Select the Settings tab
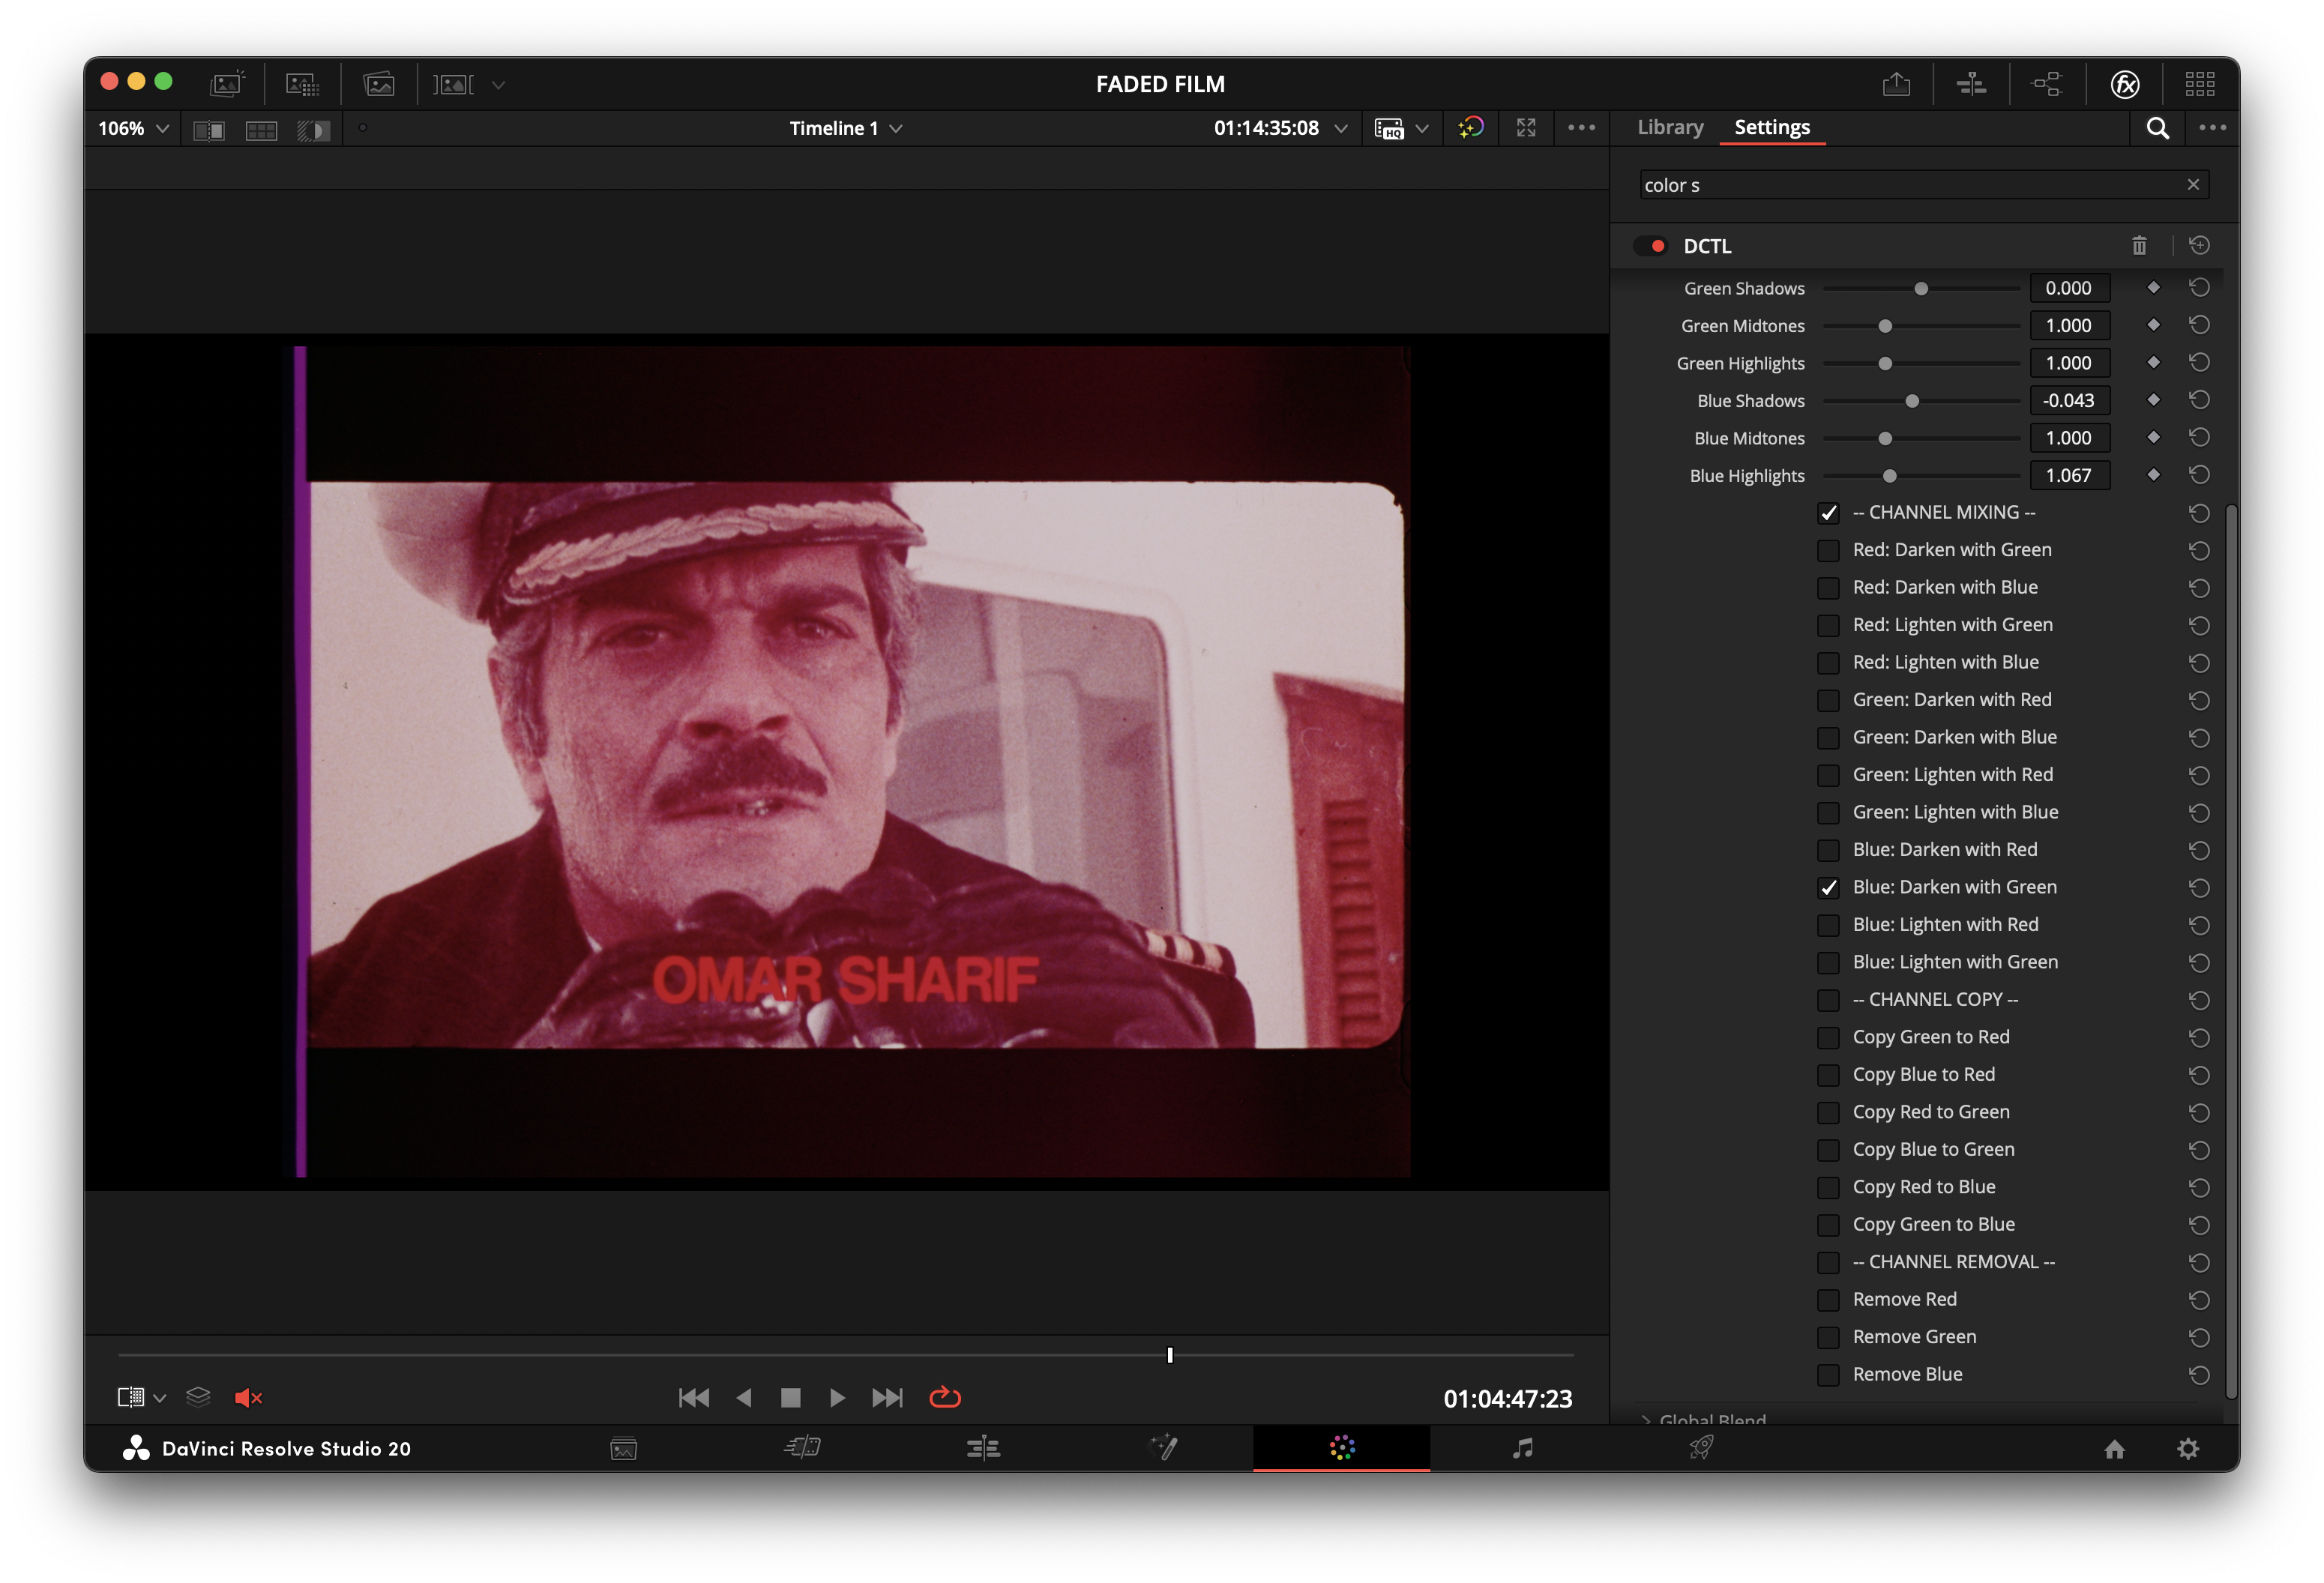This screenshot has width=2324, height=1583. 1772,127
